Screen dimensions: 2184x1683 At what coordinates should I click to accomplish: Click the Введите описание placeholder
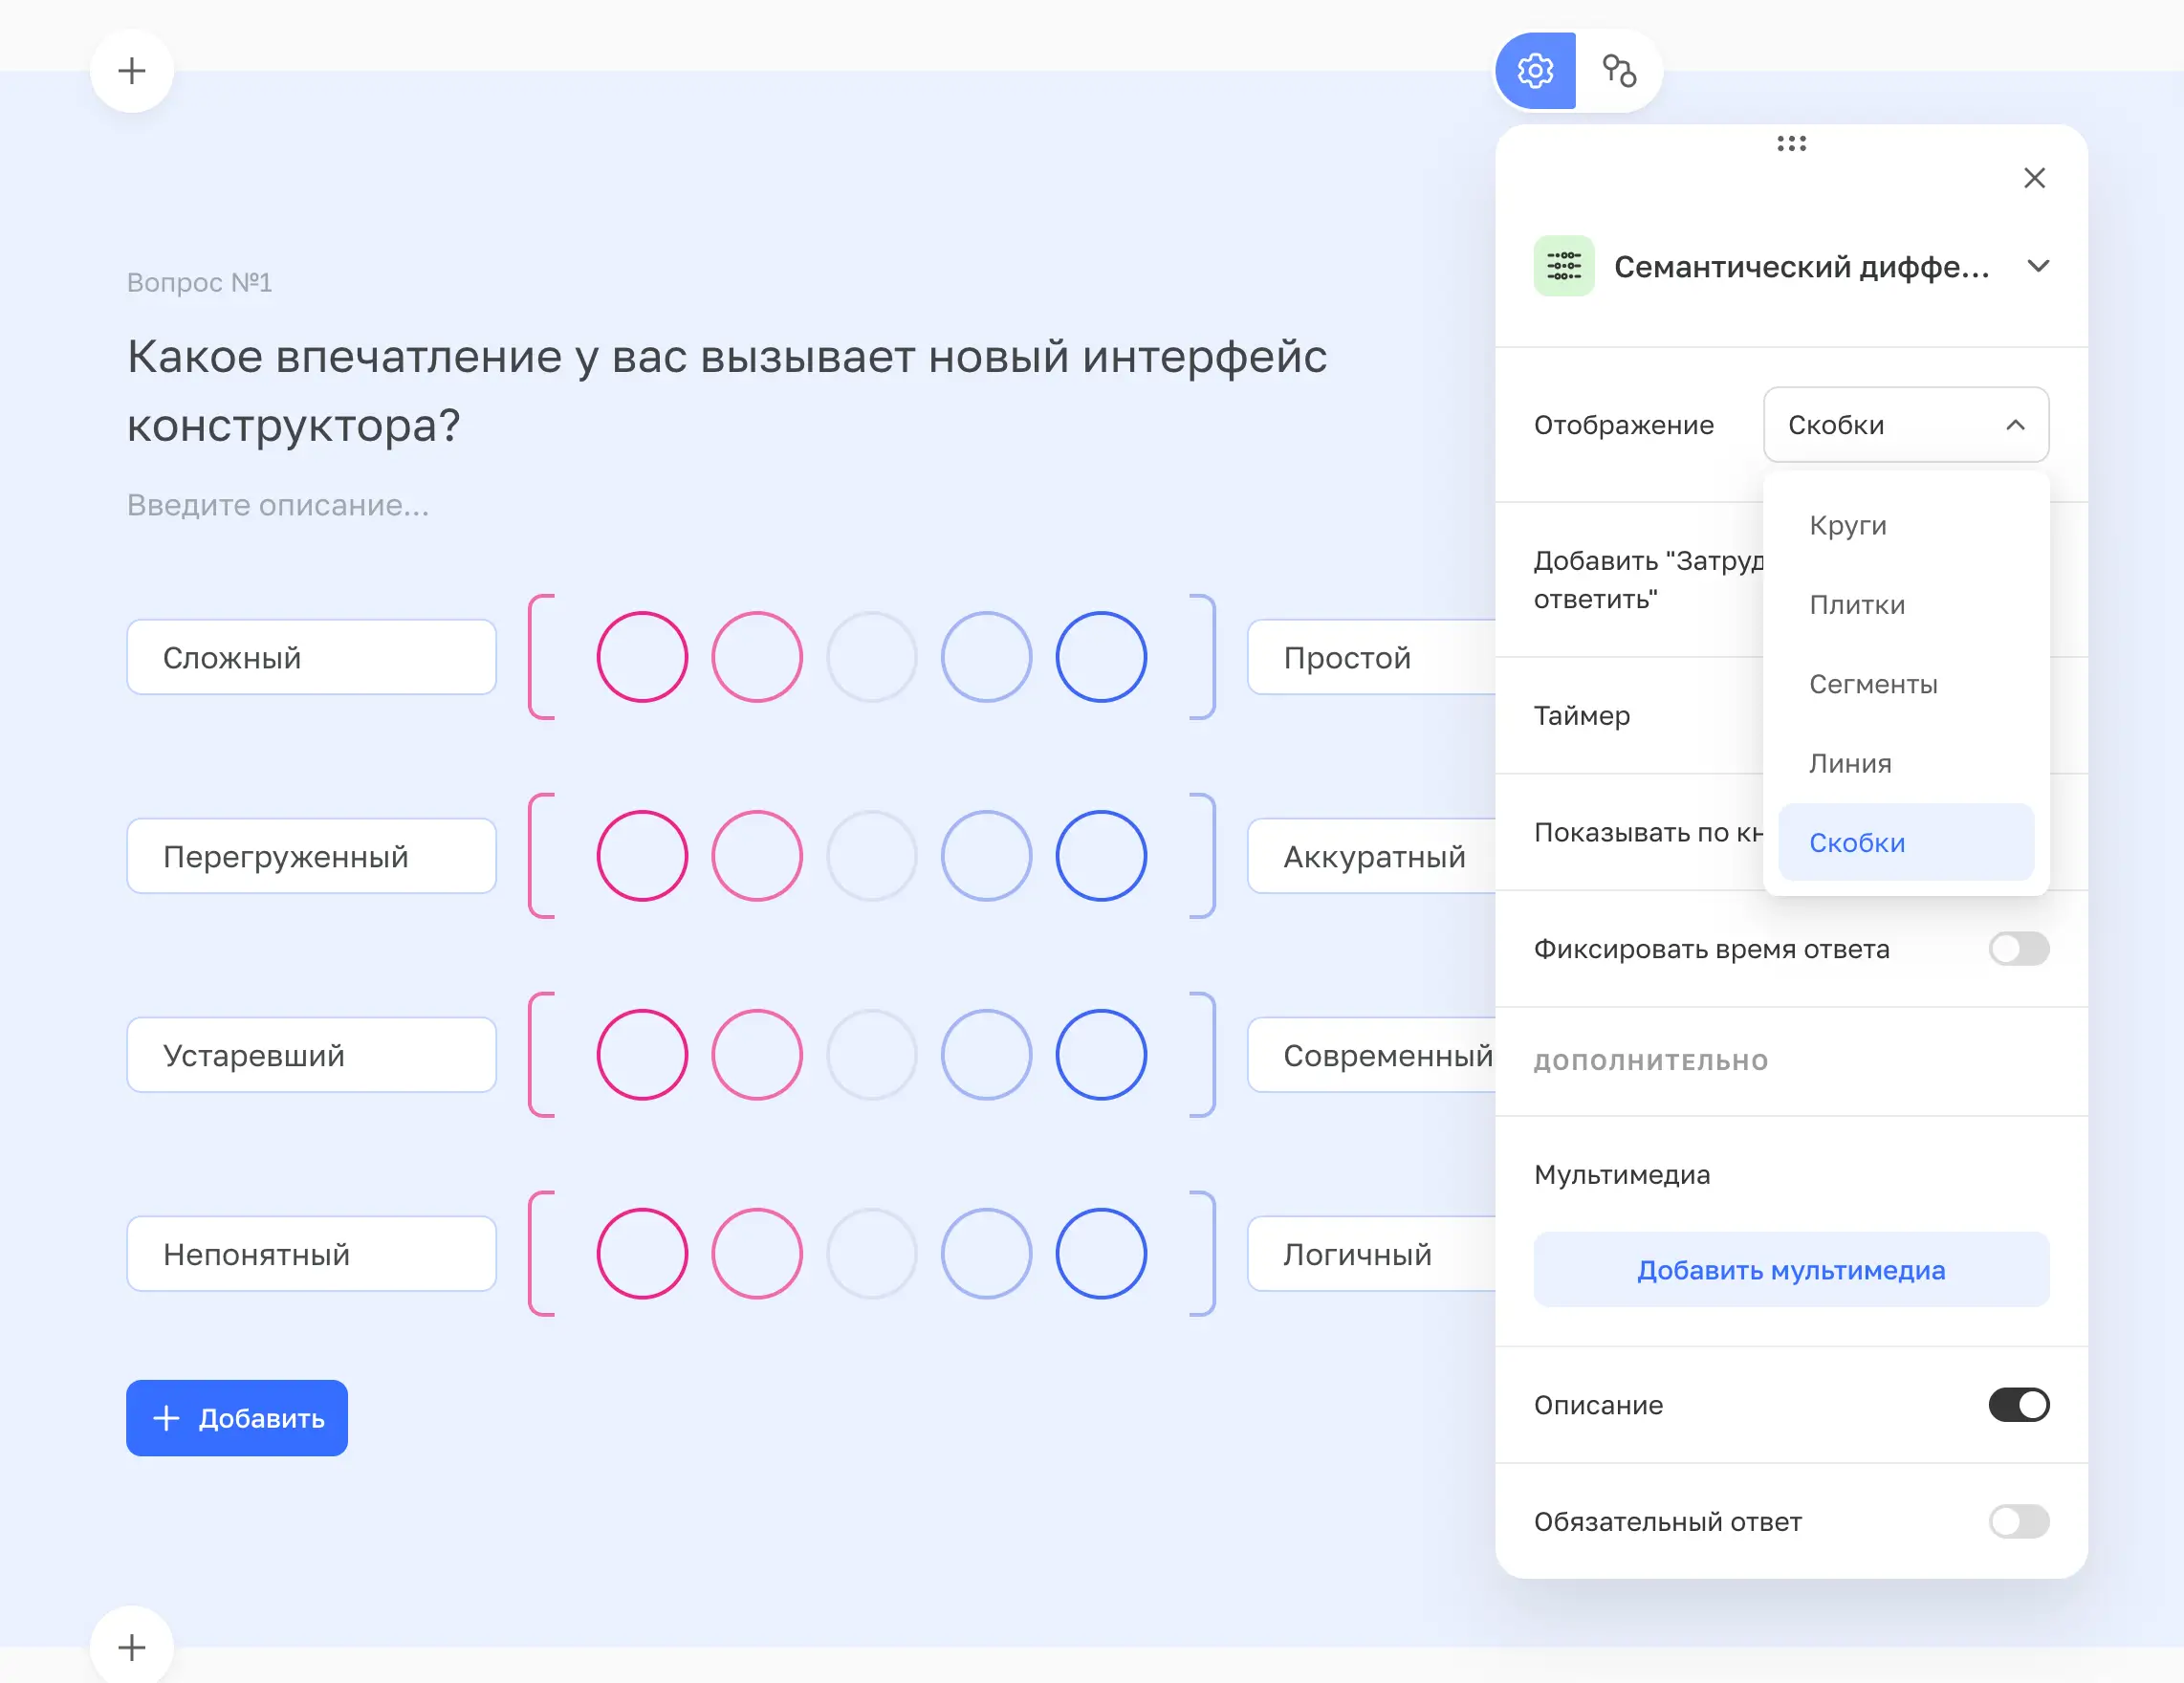pos(278,505)
